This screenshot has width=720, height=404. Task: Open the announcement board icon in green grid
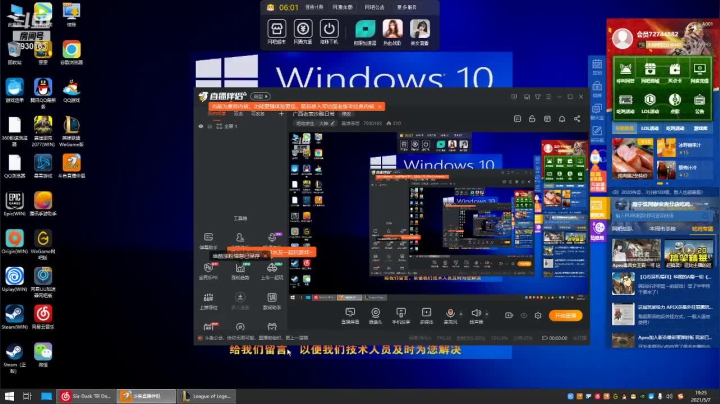click(699, 100)
